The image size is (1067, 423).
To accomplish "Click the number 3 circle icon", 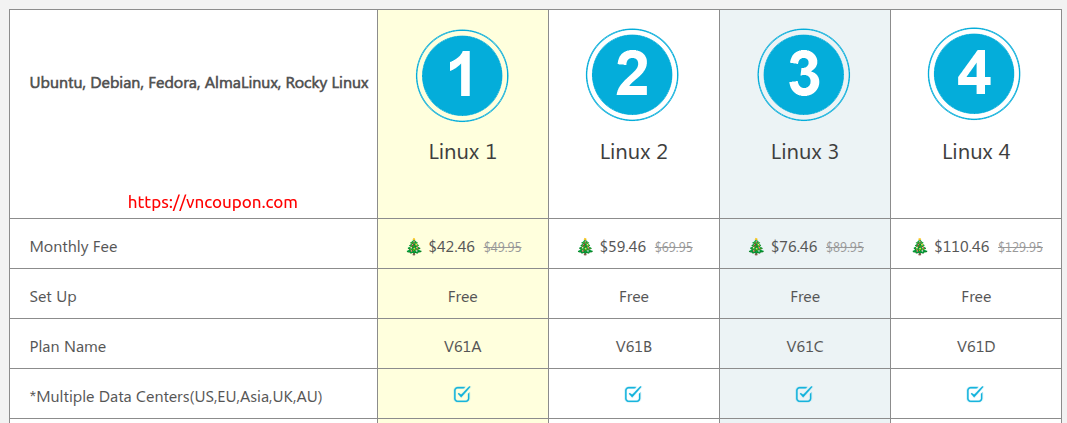I will point(804,75).
